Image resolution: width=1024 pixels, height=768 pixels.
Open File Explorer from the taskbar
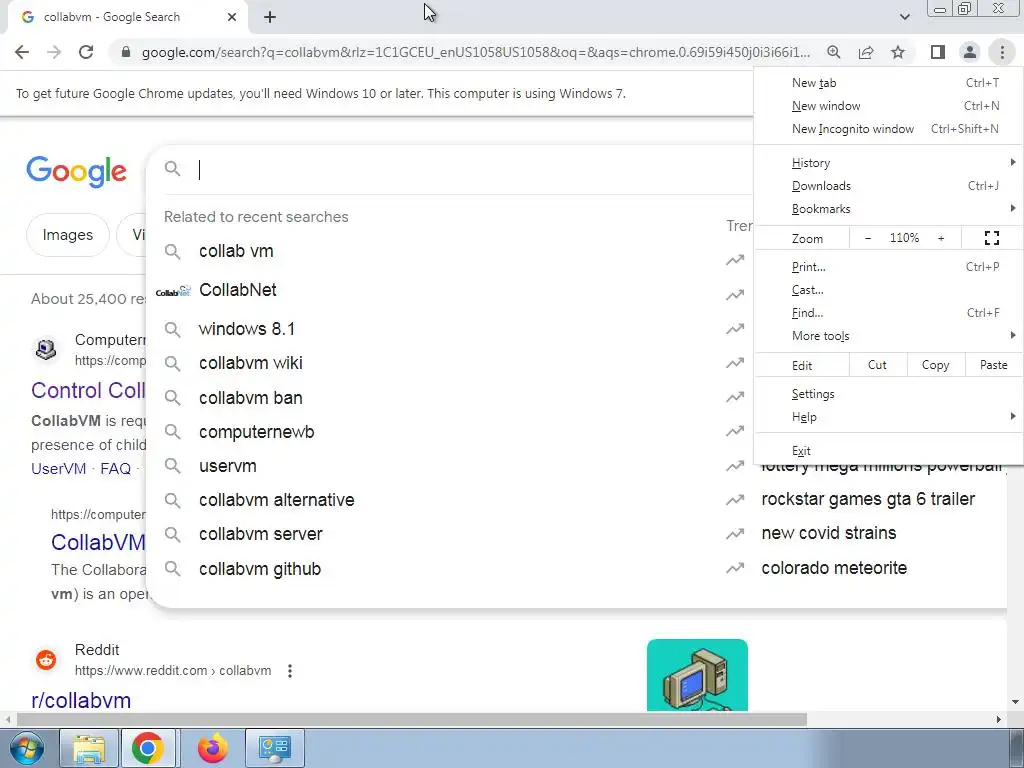click(x=89, y=748)
